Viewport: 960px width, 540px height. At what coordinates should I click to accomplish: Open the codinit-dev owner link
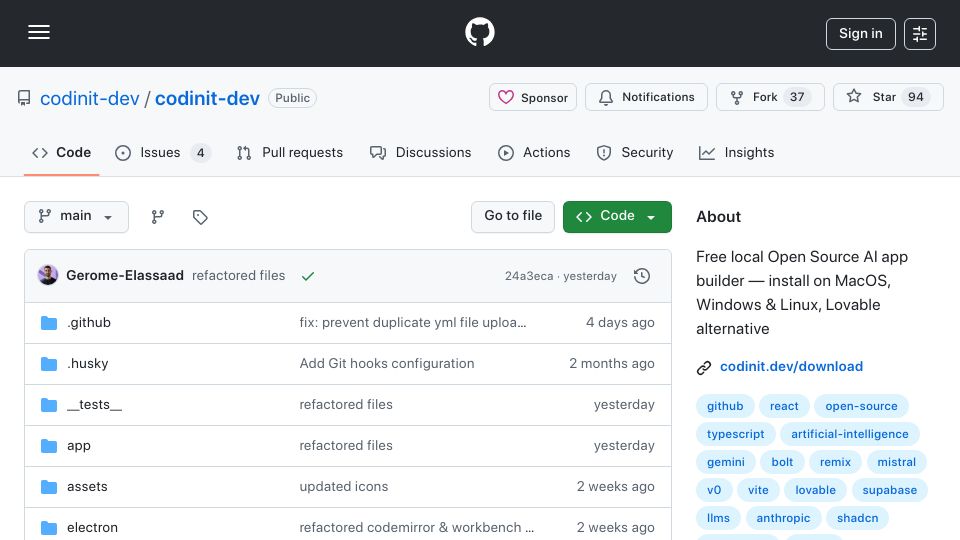pyautogui.click(x=89, y=99)
